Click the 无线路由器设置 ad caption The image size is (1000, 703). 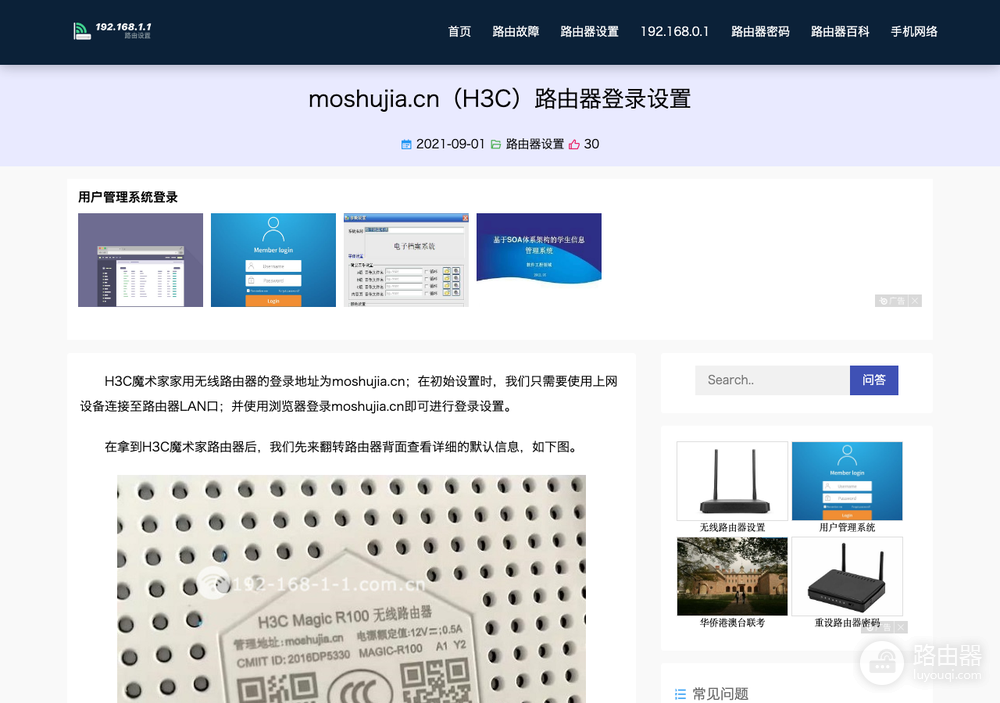732,528
